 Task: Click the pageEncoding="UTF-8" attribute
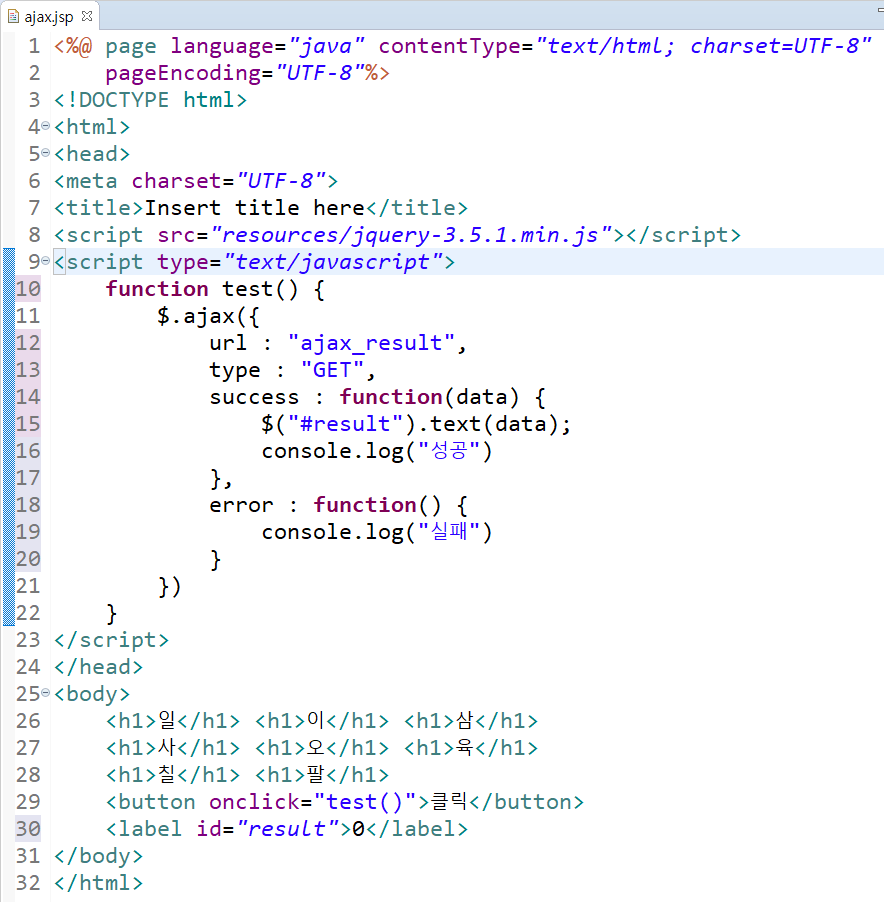pos(234,73)
